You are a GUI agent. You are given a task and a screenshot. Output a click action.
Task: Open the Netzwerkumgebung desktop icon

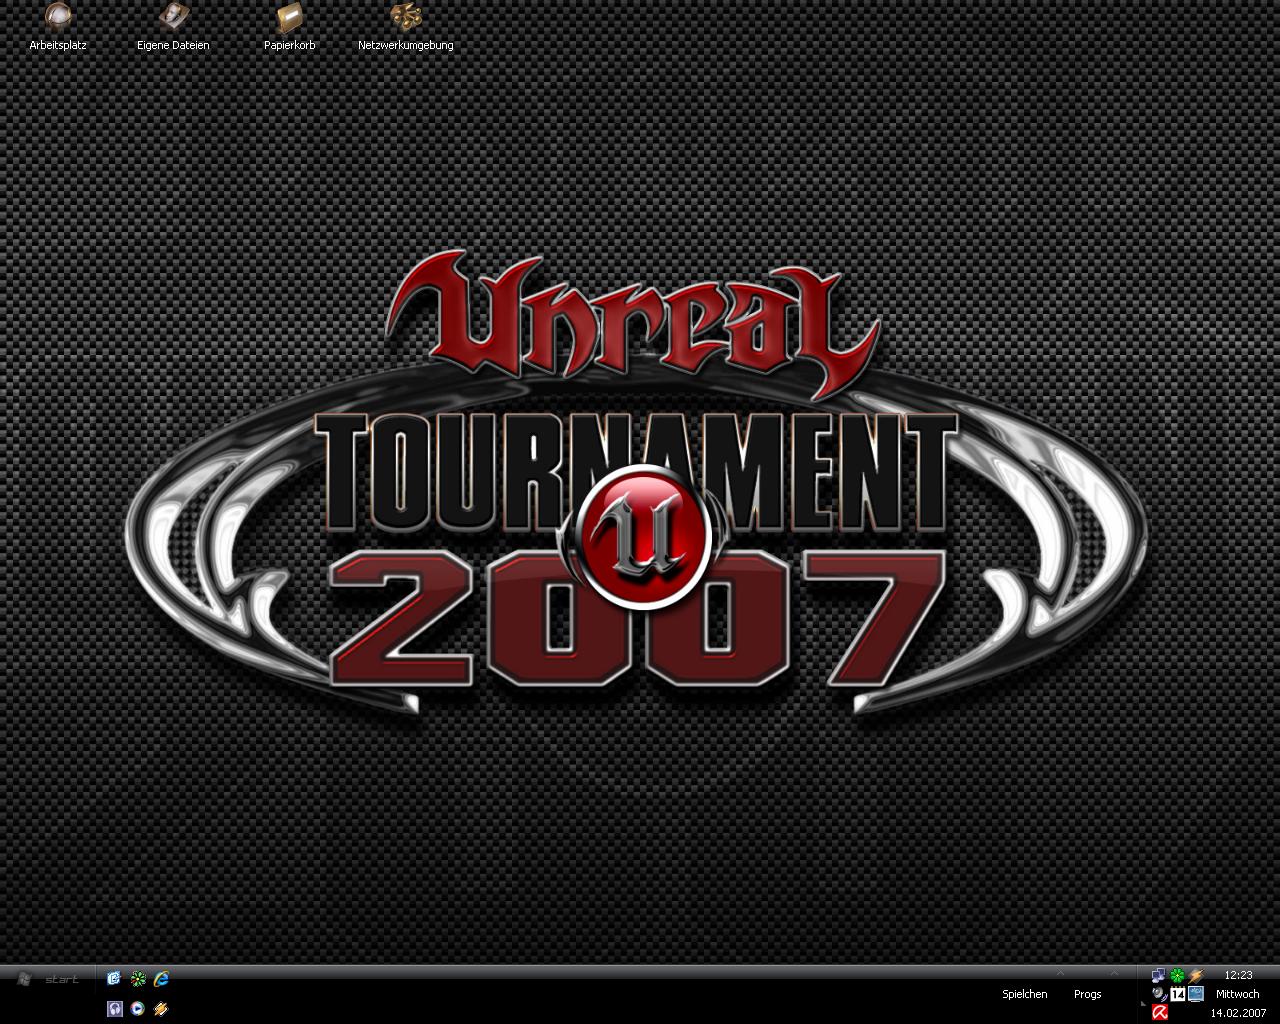[406, 27]
